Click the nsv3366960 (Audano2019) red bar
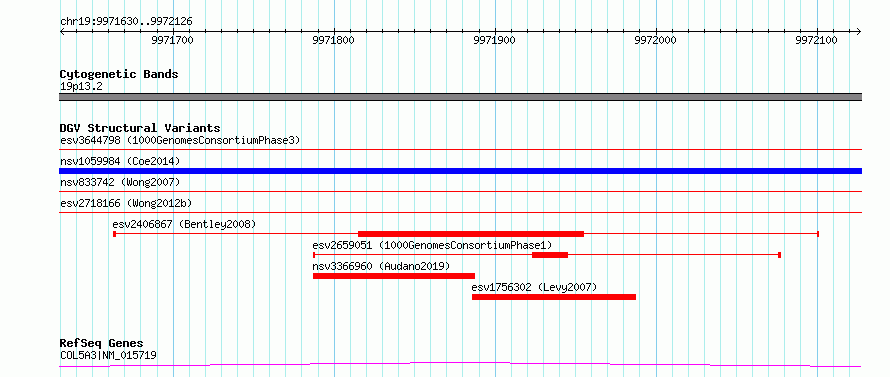 pos(394,276)
